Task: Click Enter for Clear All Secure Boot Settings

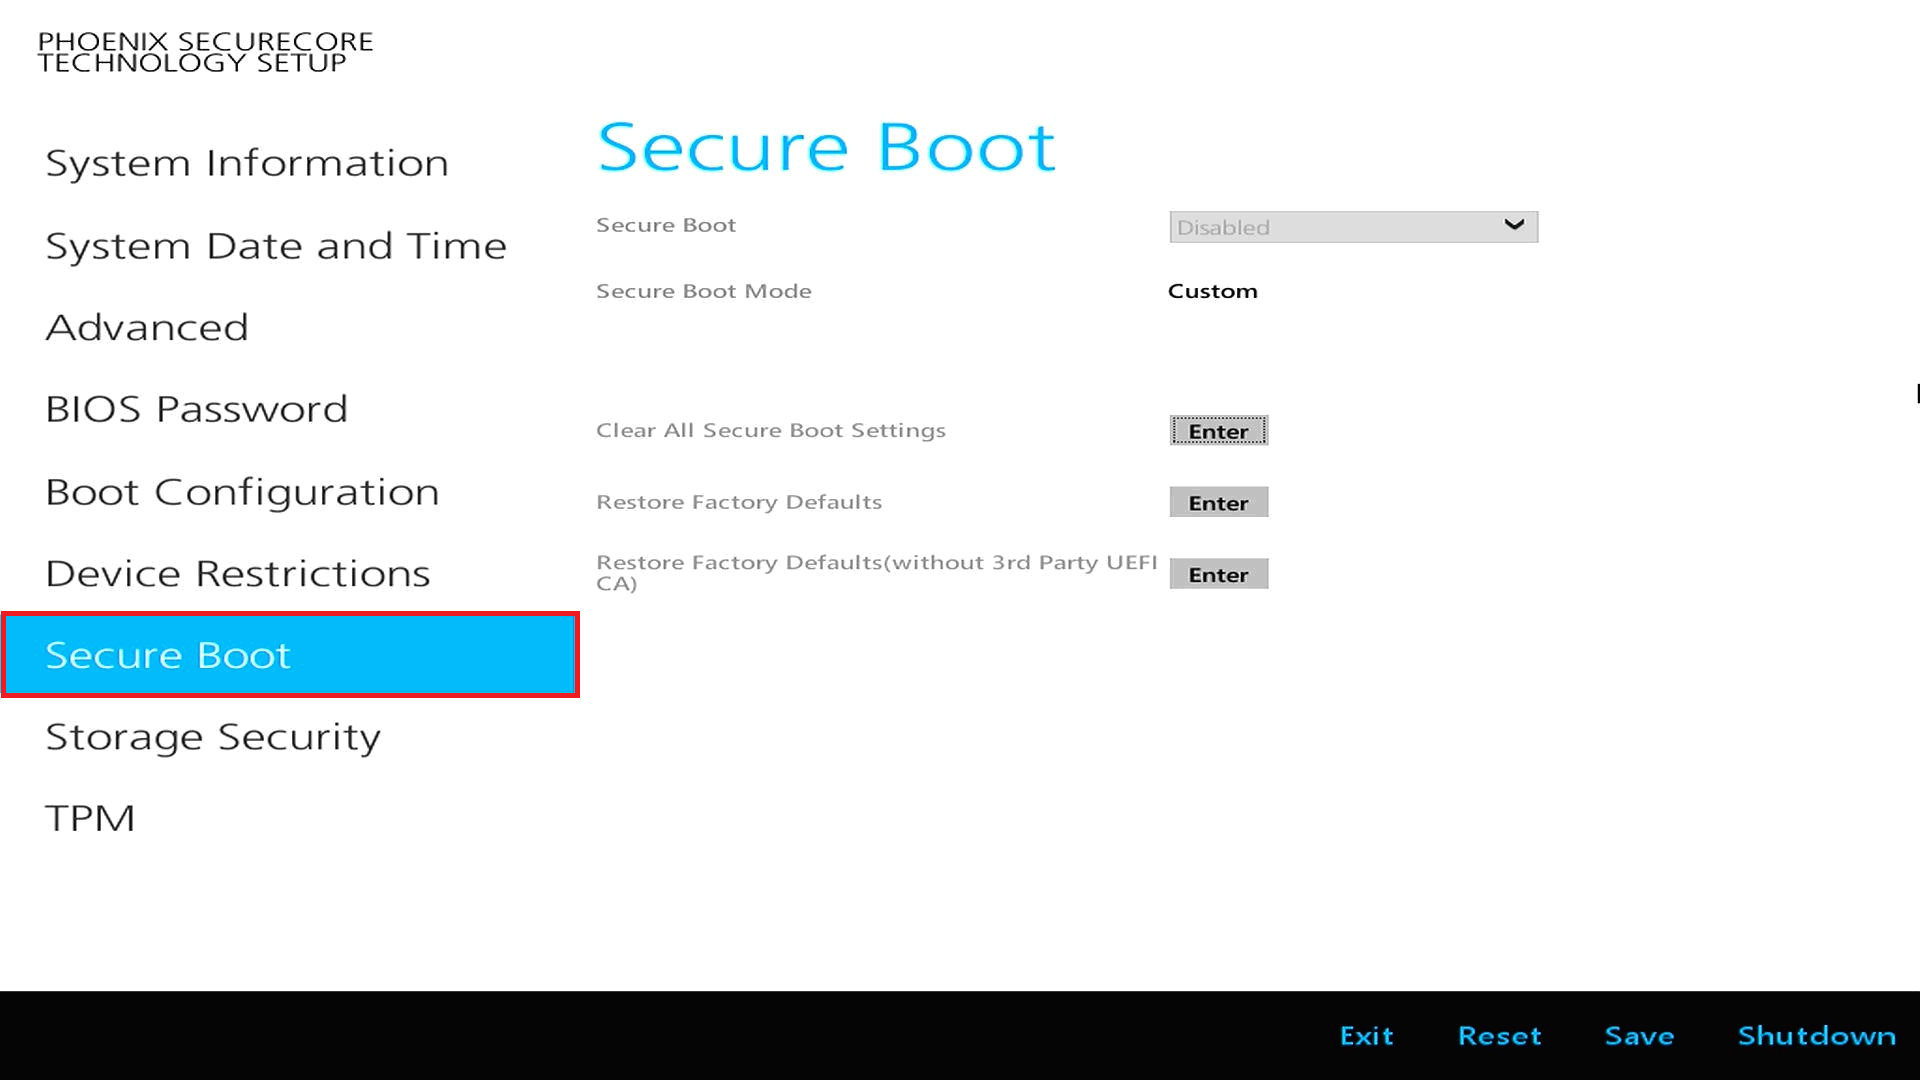Action: tap(1219, 431)
